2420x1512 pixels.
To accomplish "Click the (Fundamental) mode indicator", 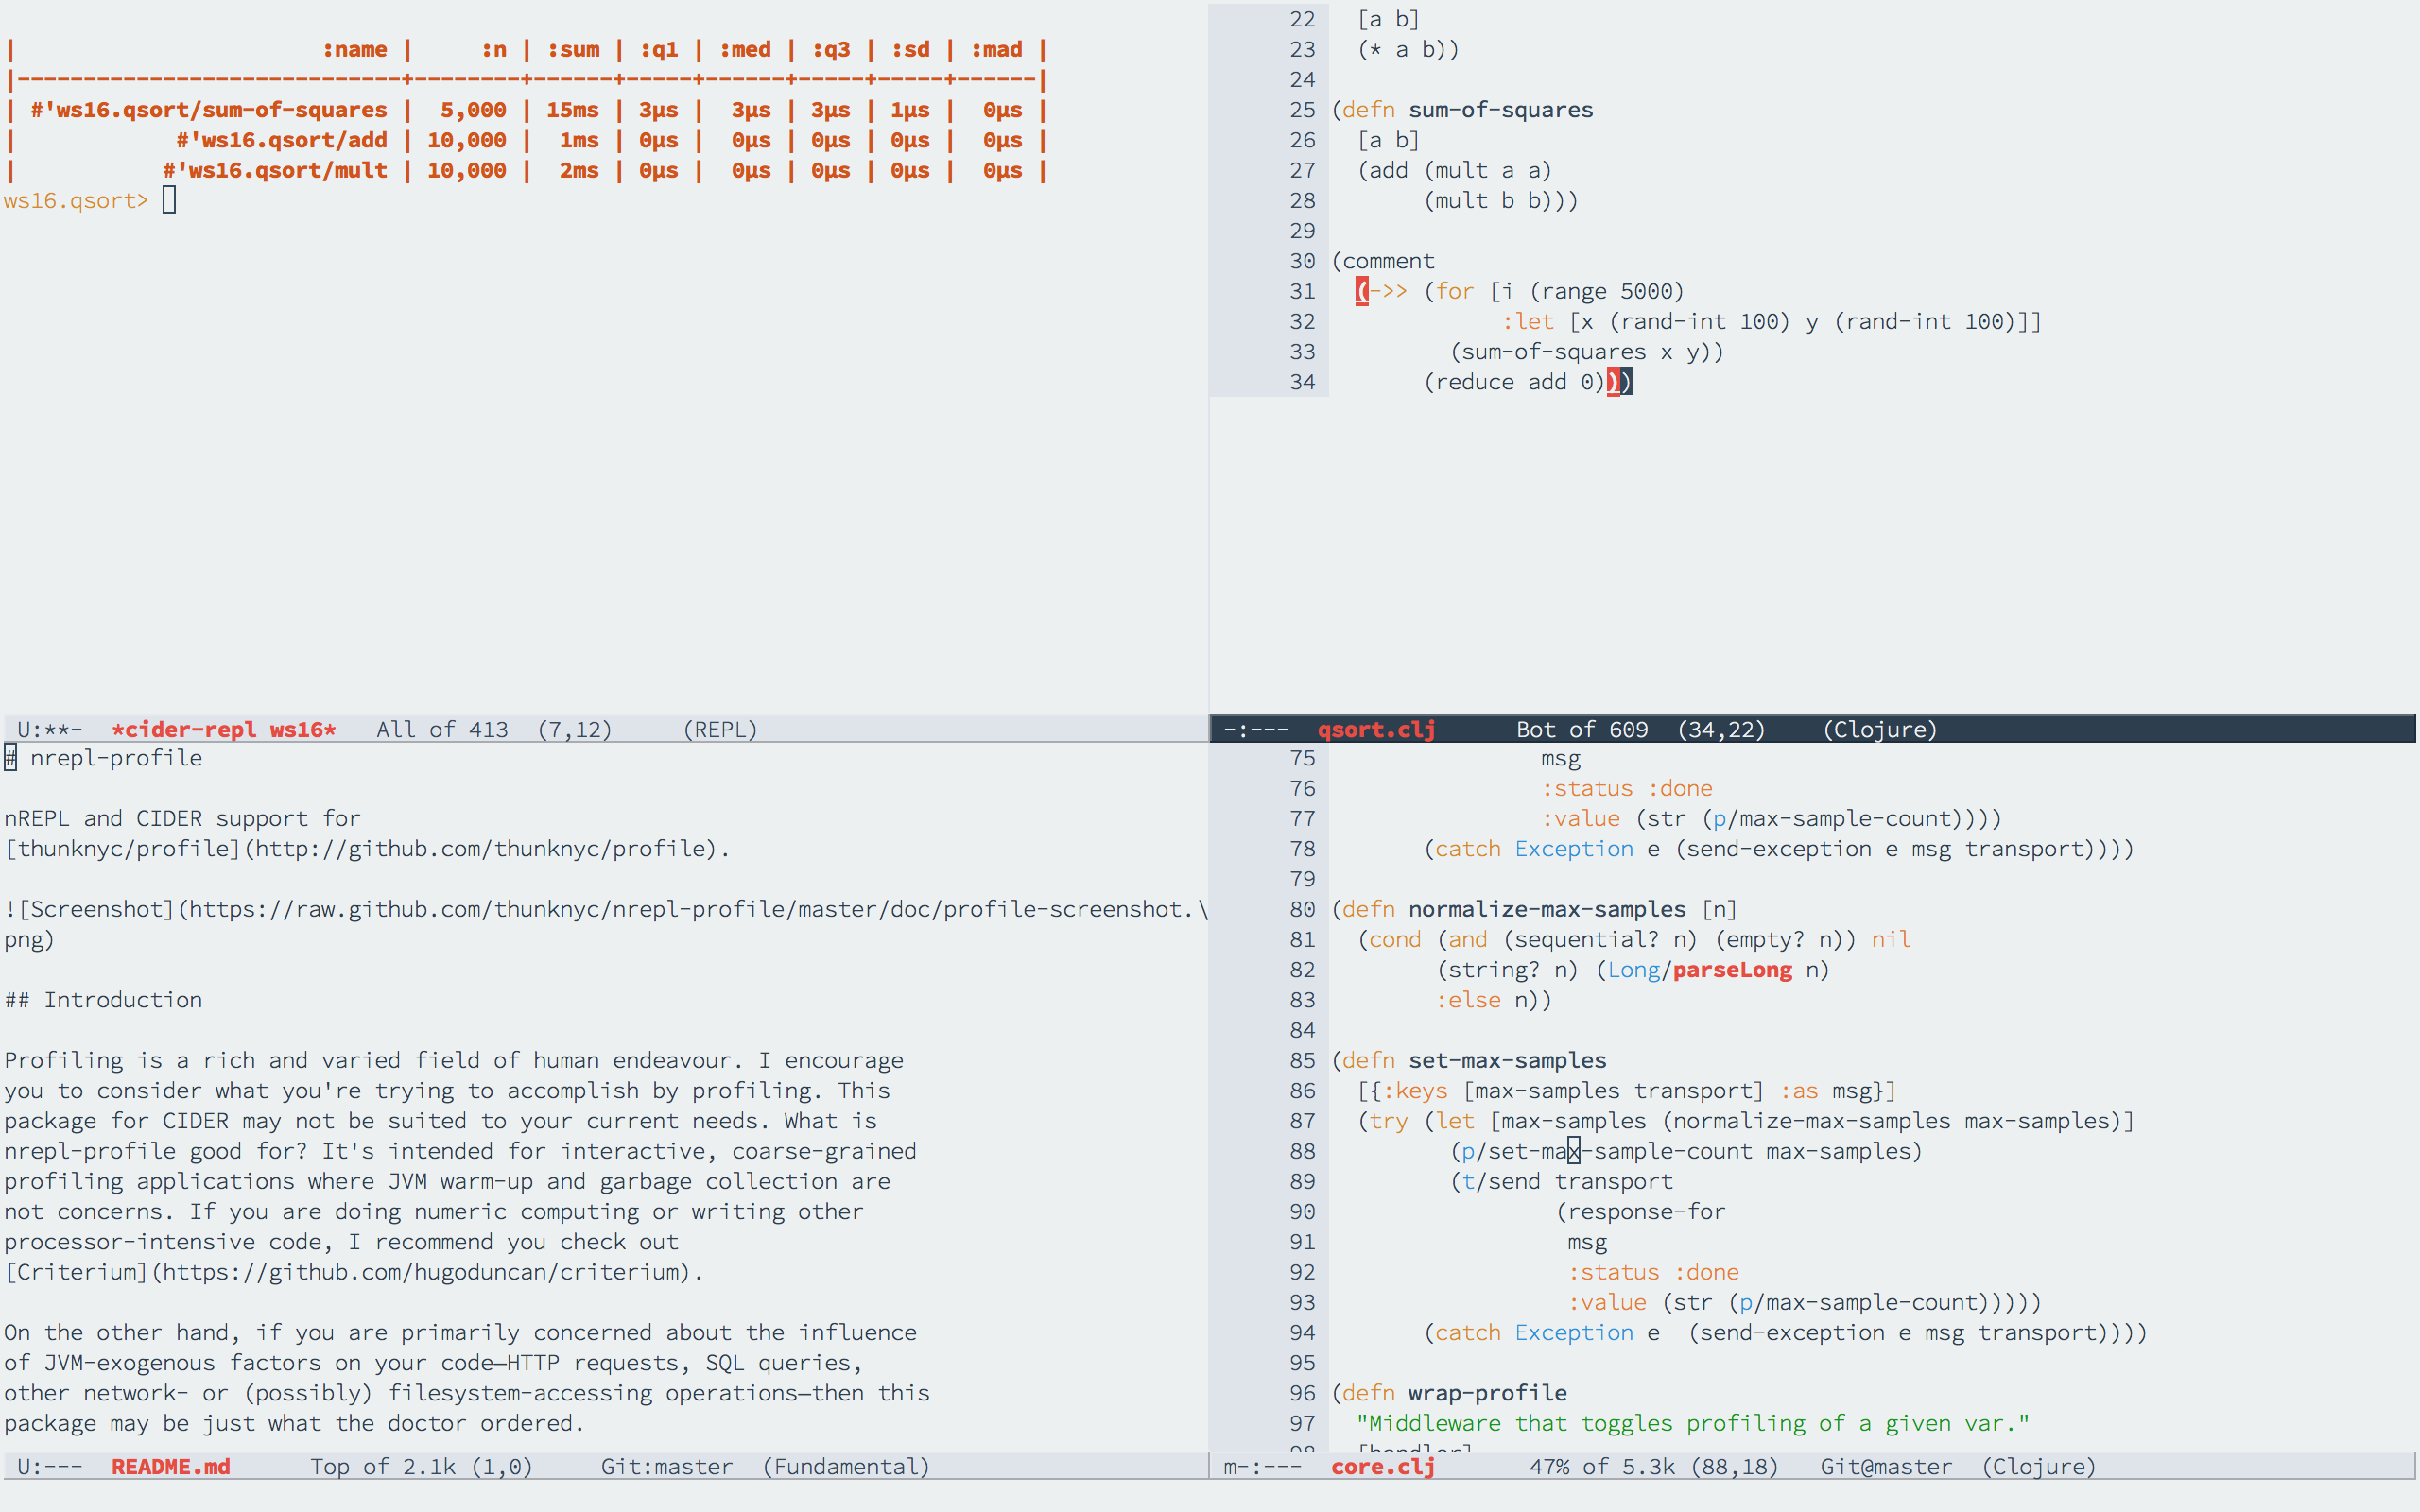I will click(x=846, y=1466).
